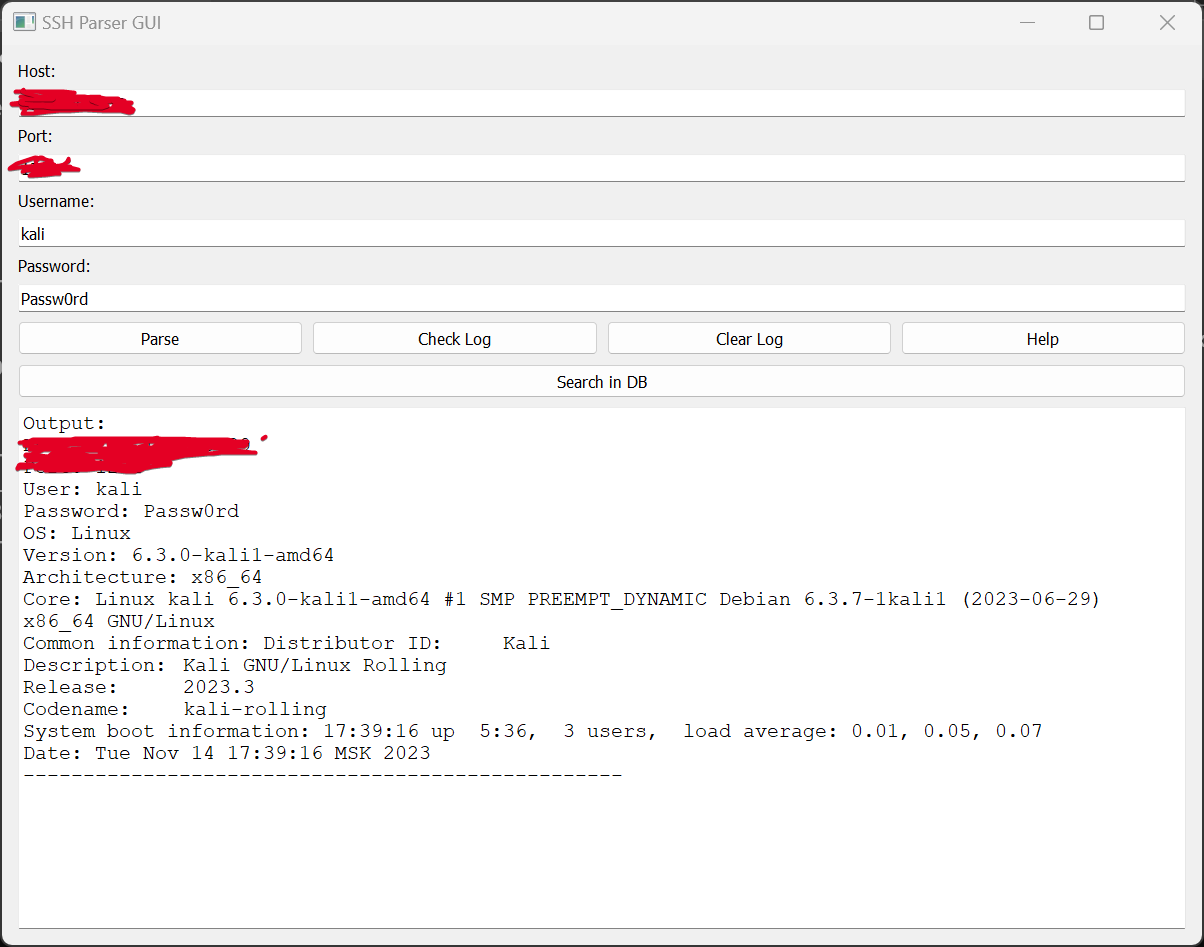Click the Password: label
Image resolution: width=1204 pixels, height=947 pixels.
54,266
